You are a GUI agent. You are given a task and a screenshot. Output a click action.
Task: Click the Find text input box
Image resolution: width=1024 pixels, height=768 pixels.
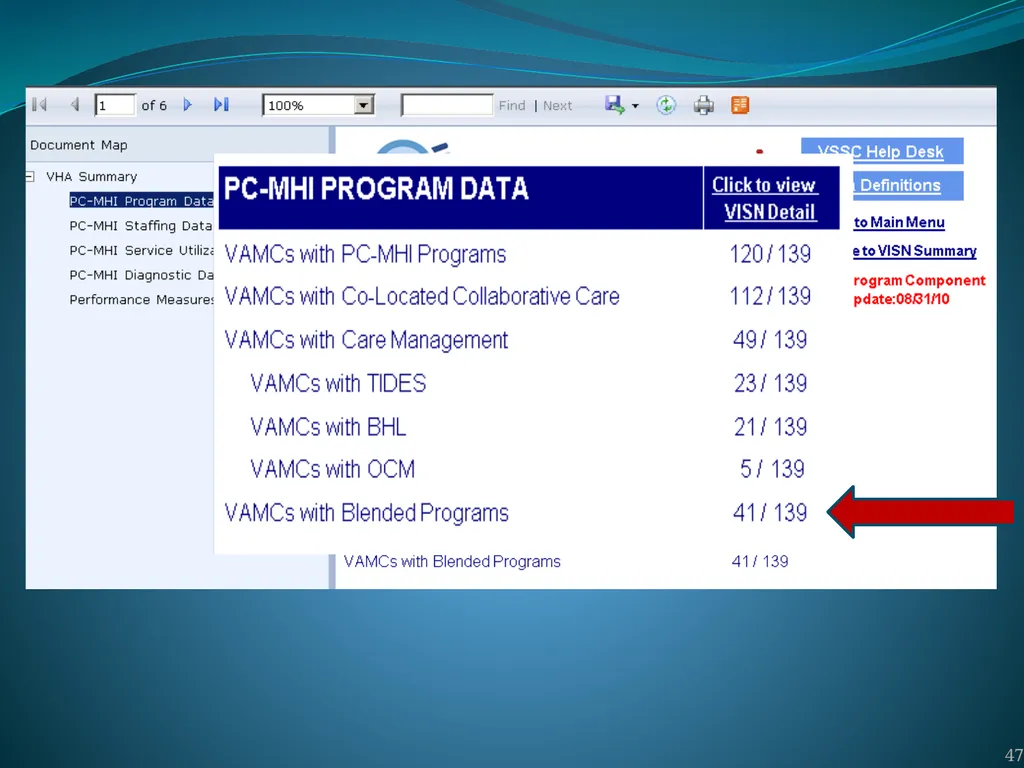(447, 105)
